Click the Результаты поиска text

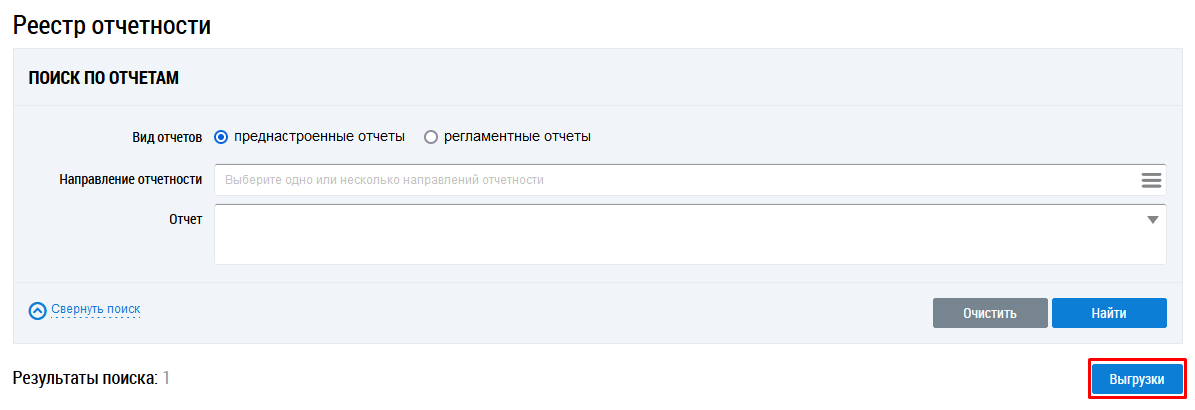coord(85,378)
